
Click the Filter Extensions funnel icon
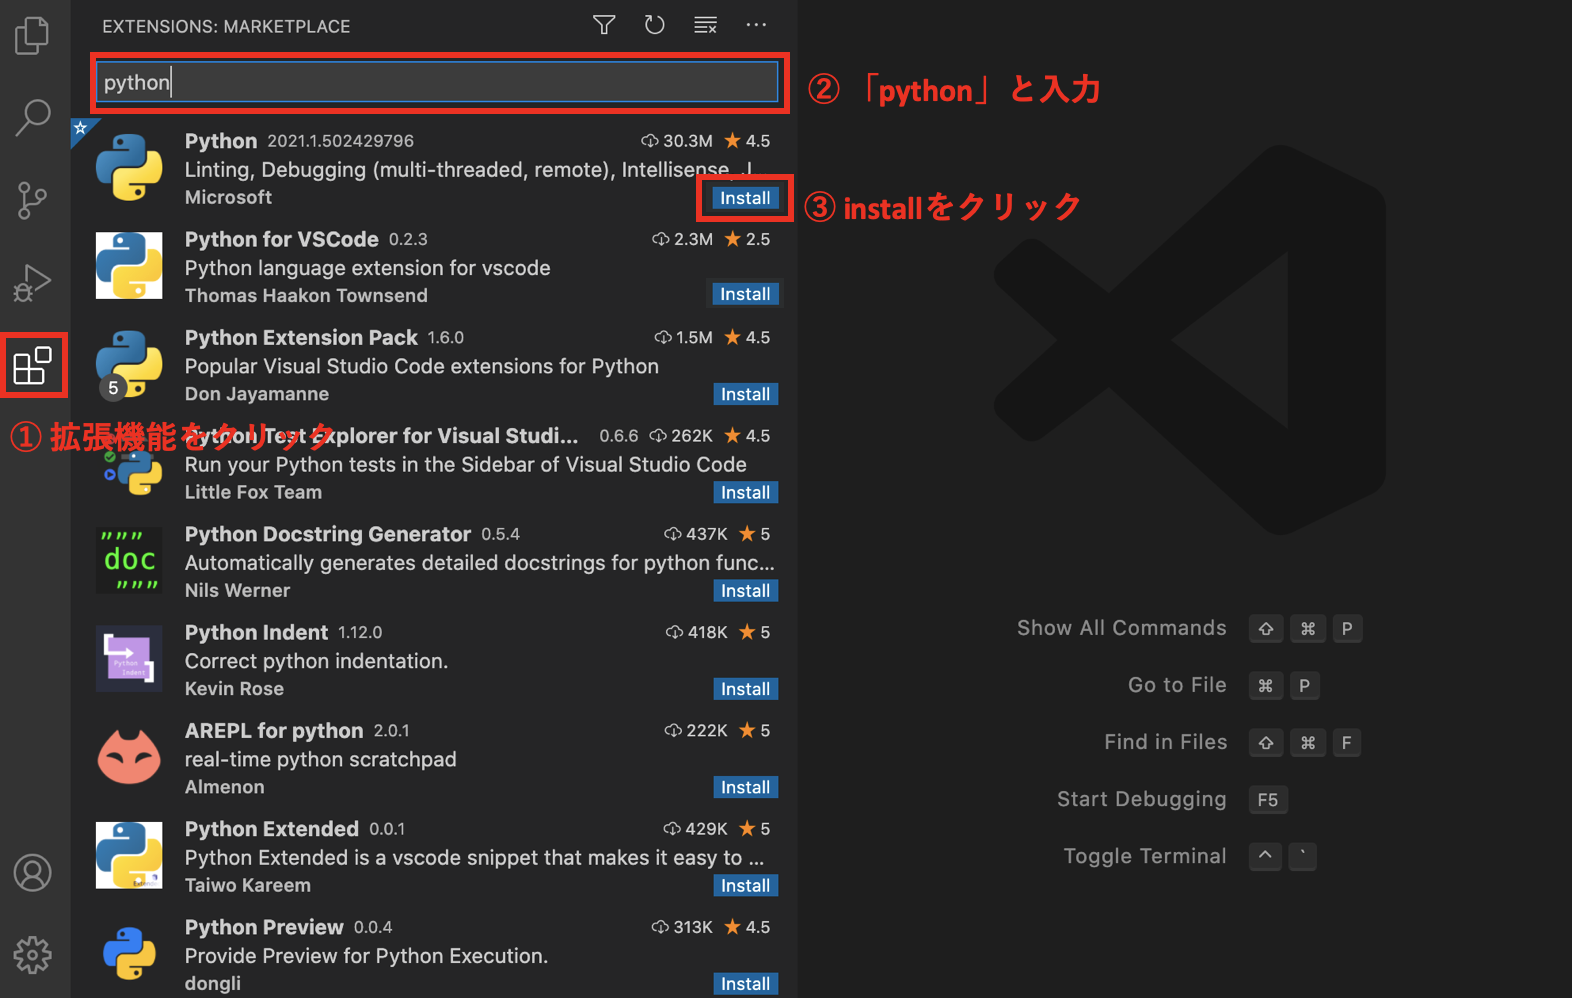point(604,25)
